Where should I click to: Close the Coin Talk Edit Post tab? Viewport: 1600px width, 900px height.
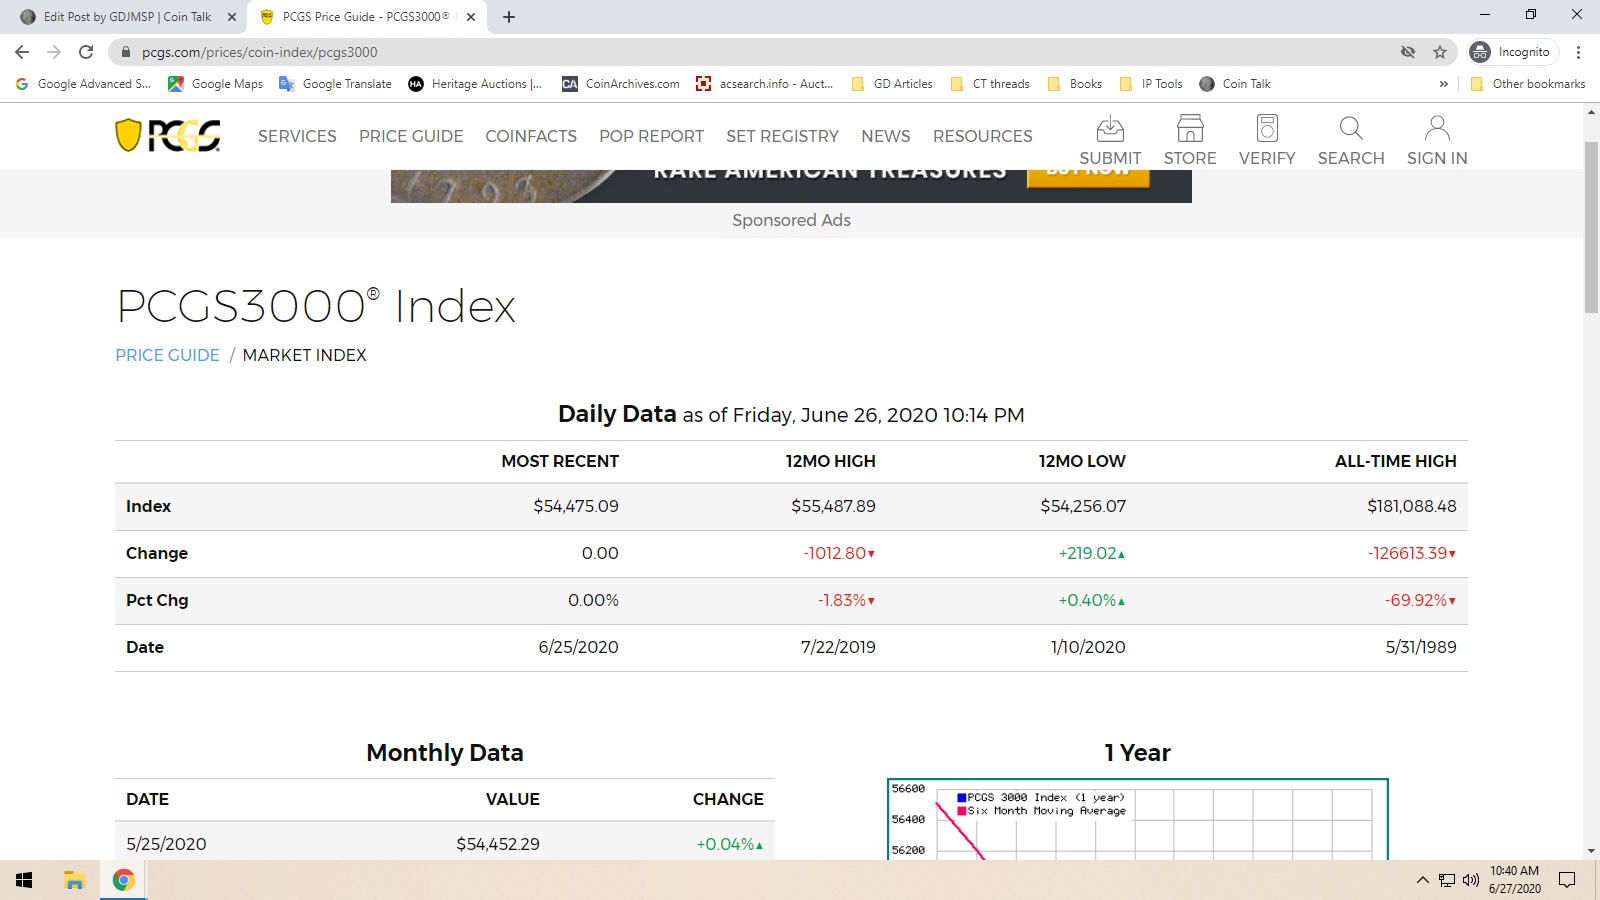click(x=232, y=17)
